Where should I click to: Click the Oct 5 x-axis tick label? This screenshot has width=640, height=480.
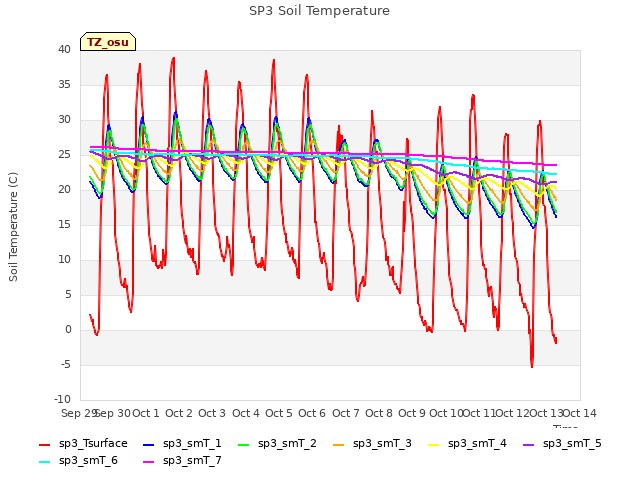tap(279, 413)
